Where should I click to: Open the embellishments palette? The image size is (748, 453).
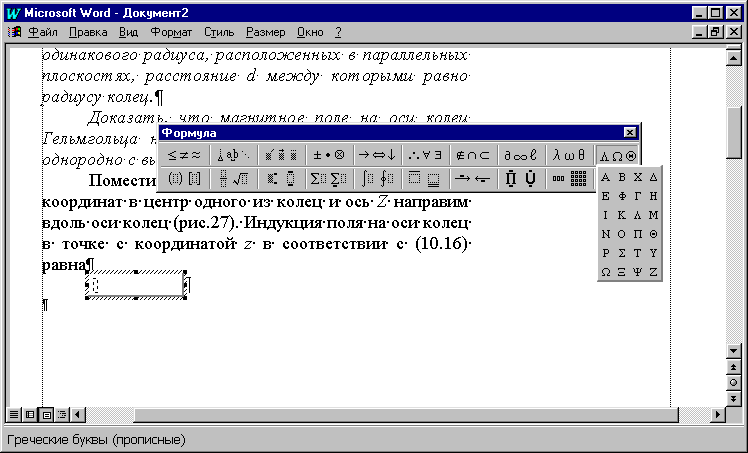point(281,155)
